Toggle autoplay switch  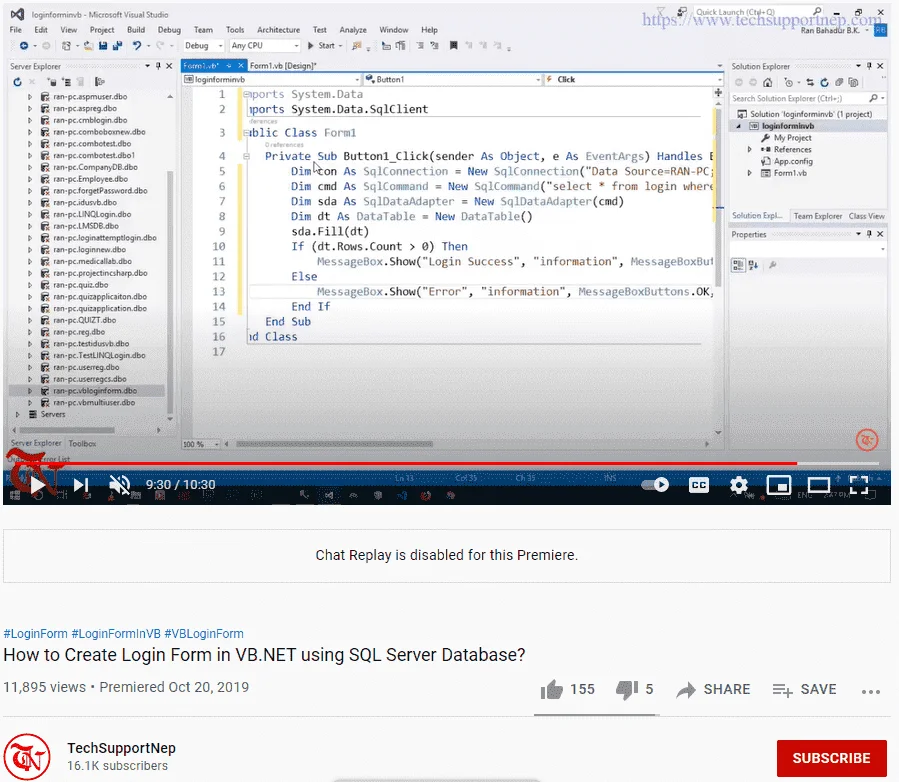coord(655,485)
